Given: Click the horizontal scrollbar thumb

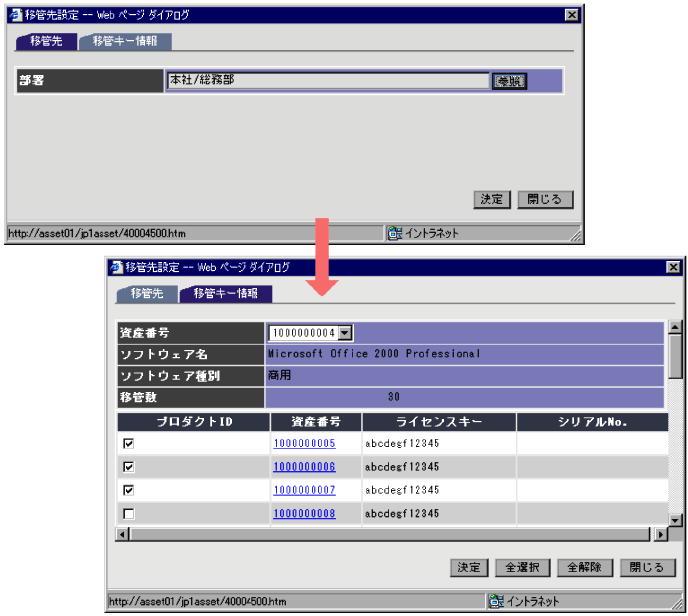Looking at the screenshot, I should 389,534.
